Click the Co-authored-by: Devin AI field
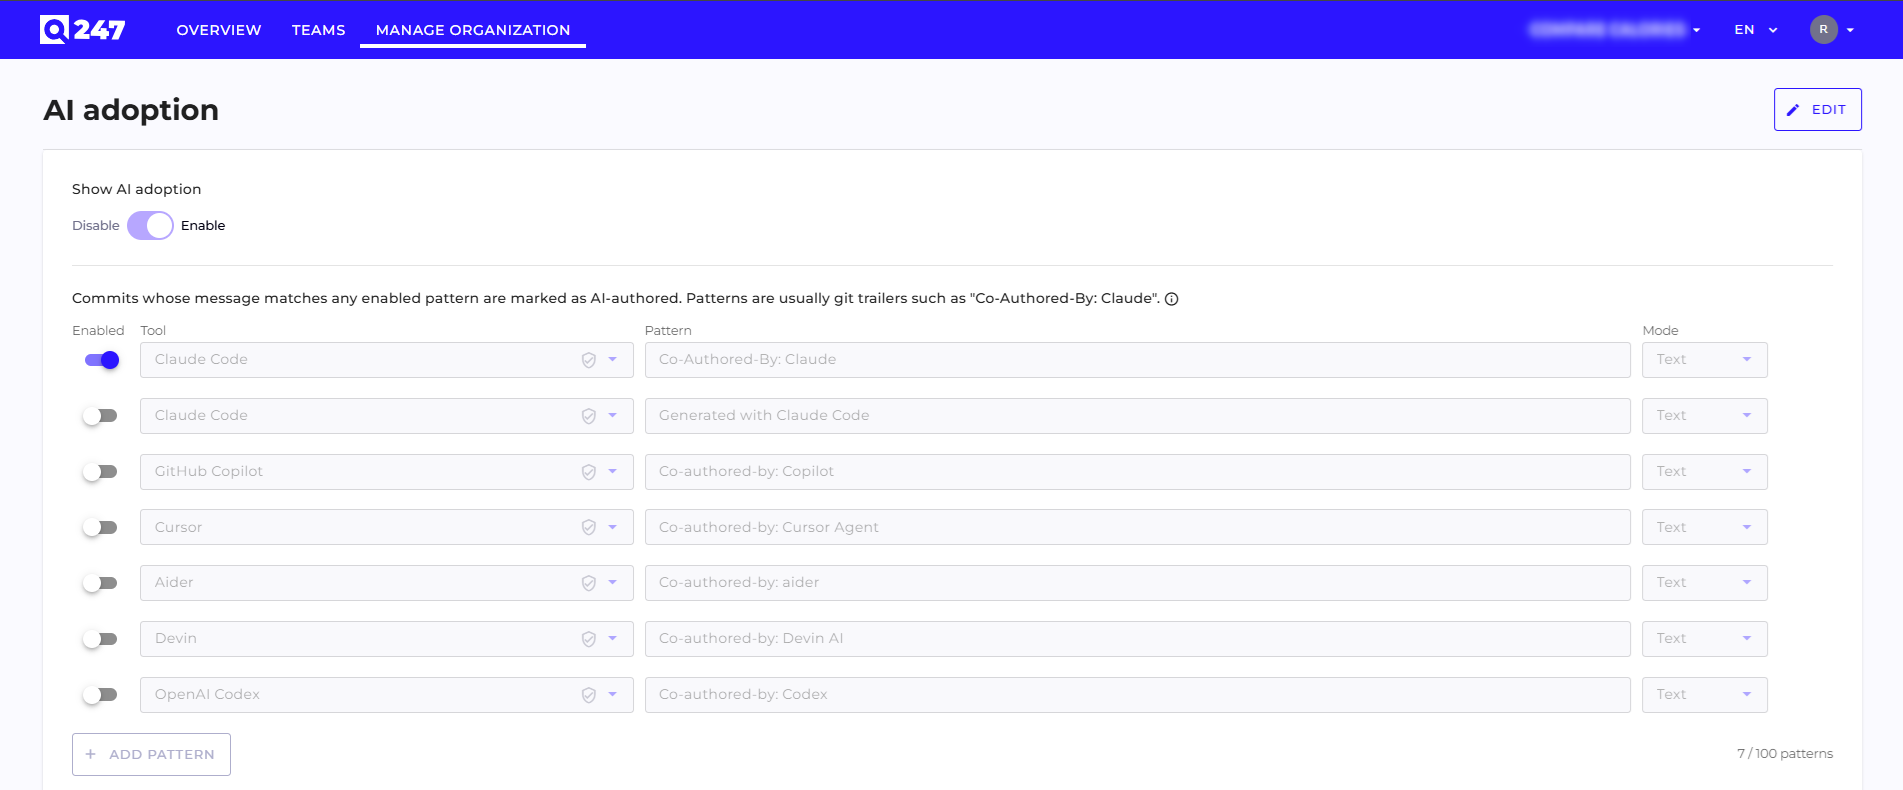The image size is (1903, 790). tap(1137, 639)
